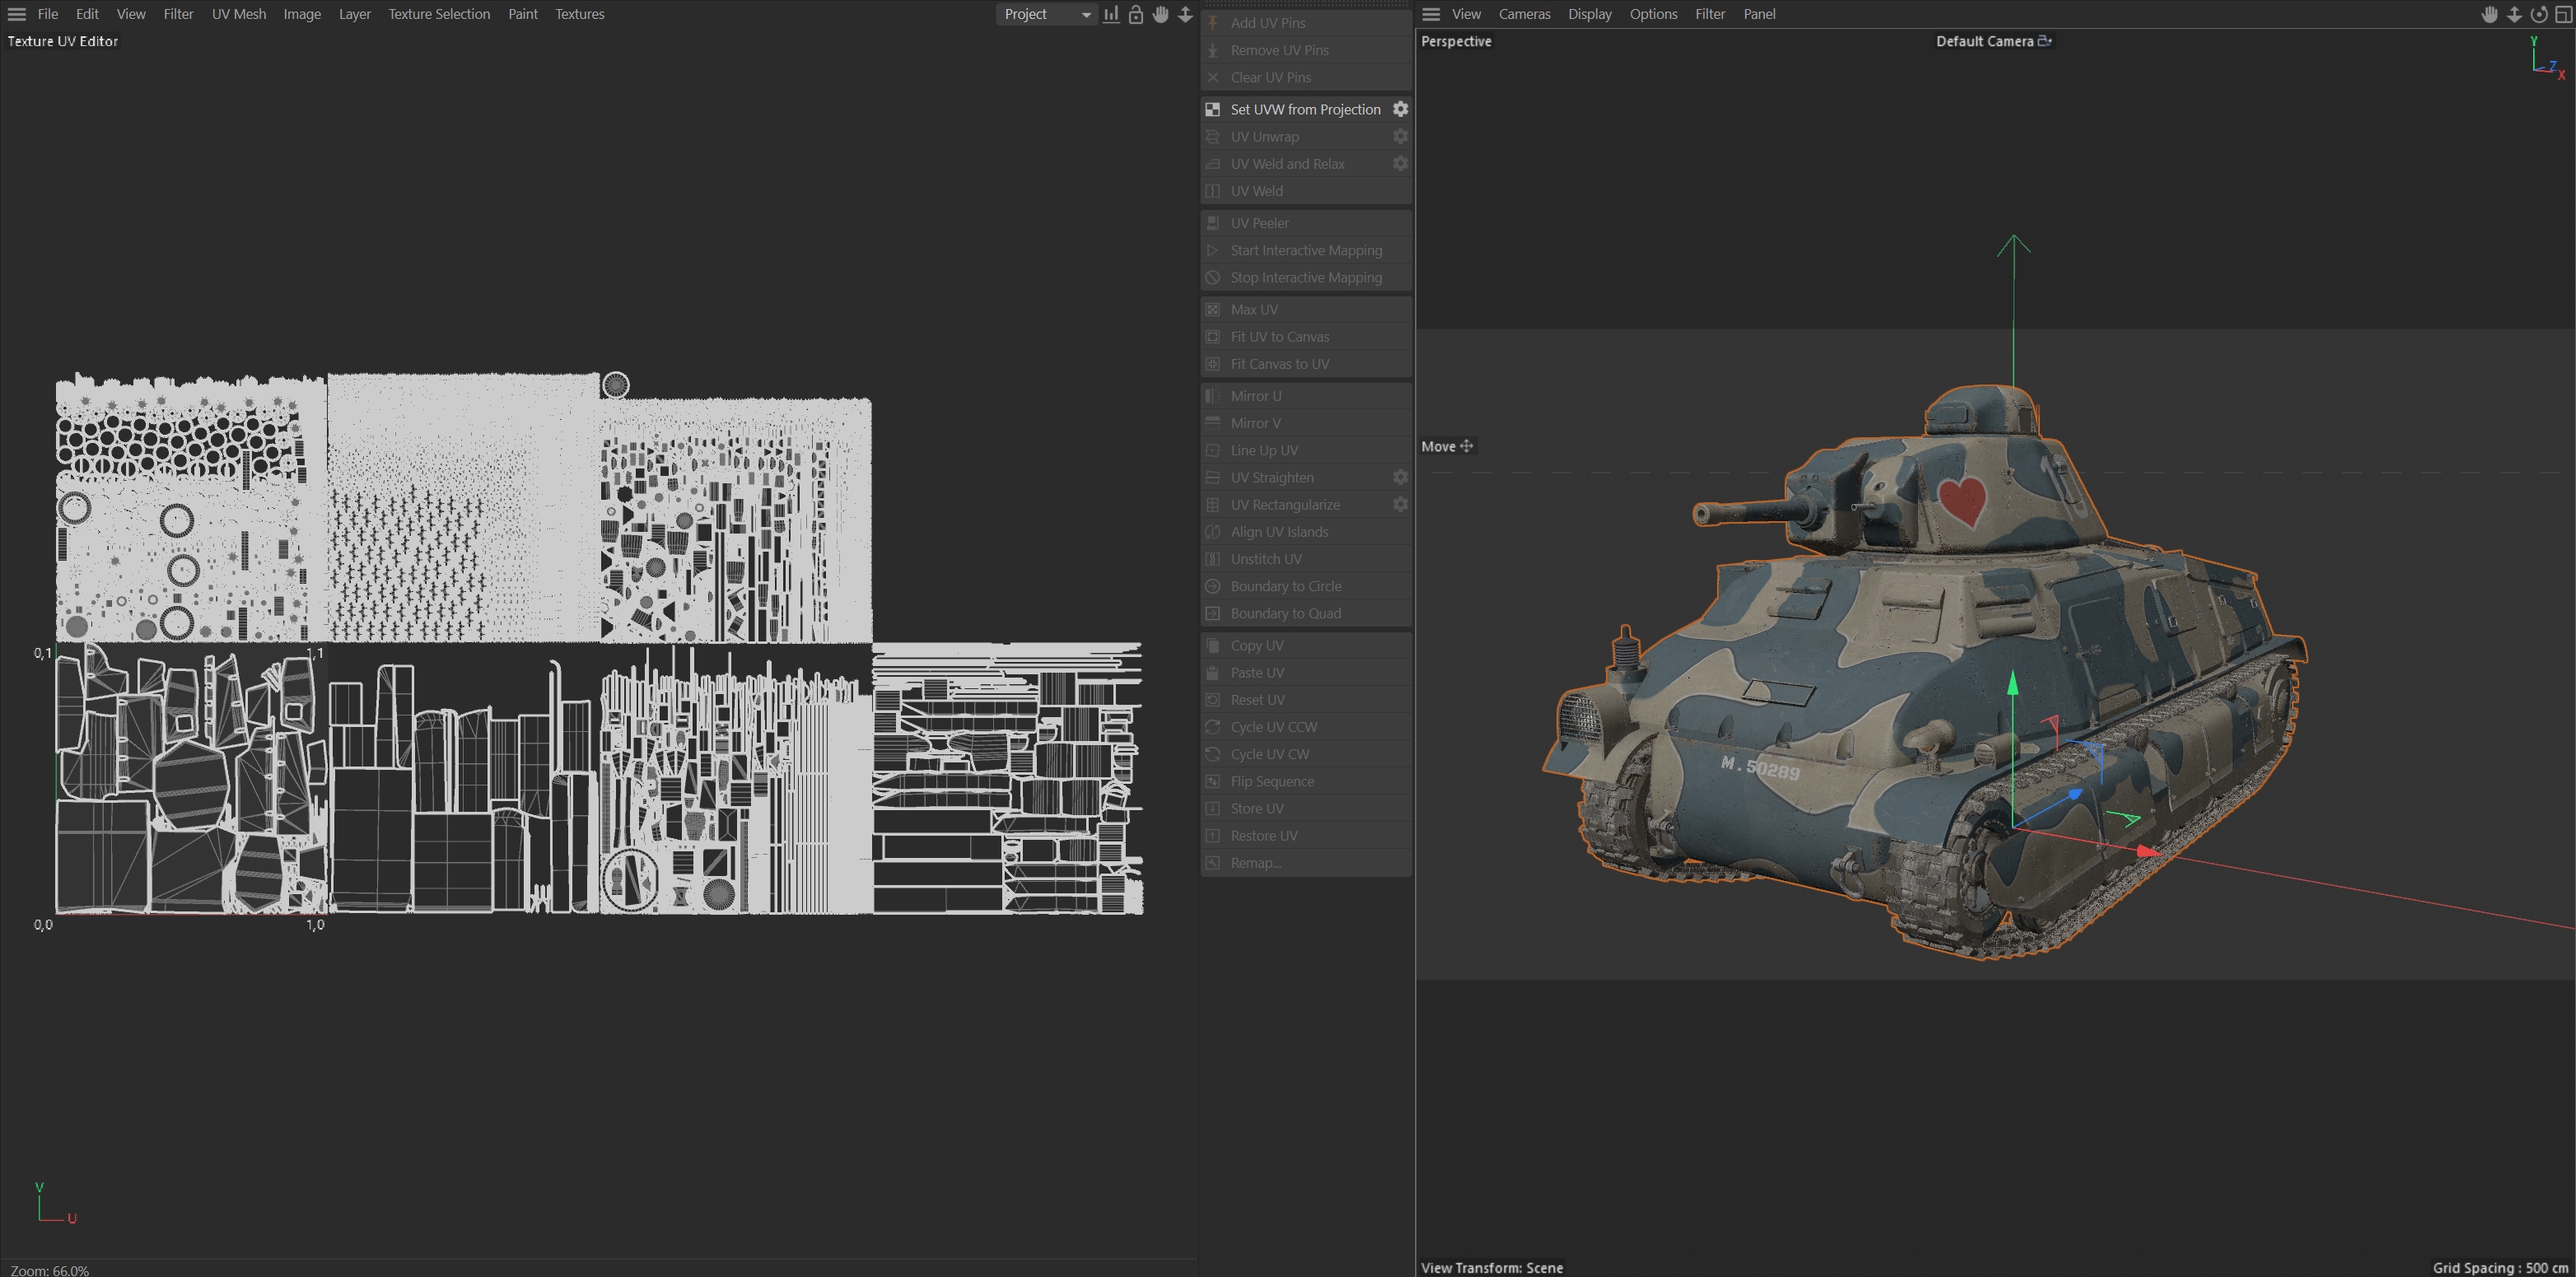Click the UV editor hamburger menu icon
The height and width of the screenshot is (1277, 2576).
click(x=16, y=14)
